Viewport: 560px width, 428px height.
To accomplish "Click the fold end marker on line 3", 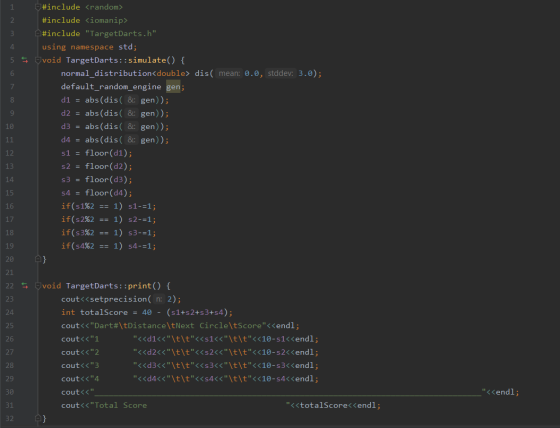I will (x=38, y=33).
